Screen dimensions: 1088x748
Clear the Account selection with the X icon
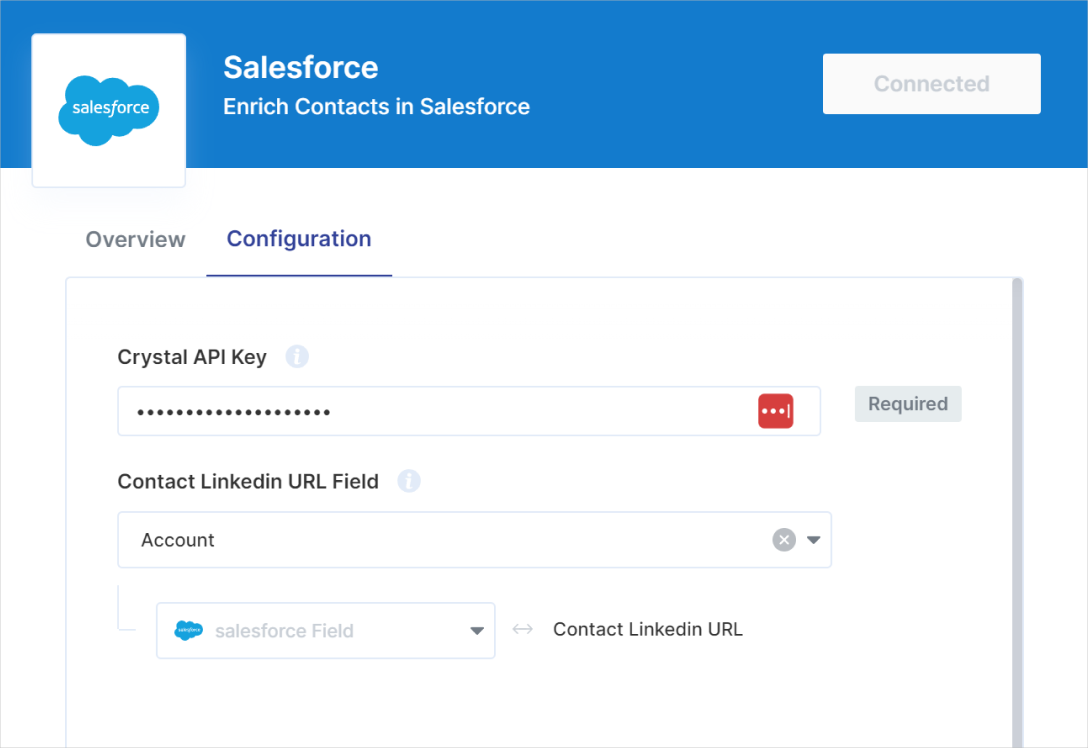(x=784, y=540)
